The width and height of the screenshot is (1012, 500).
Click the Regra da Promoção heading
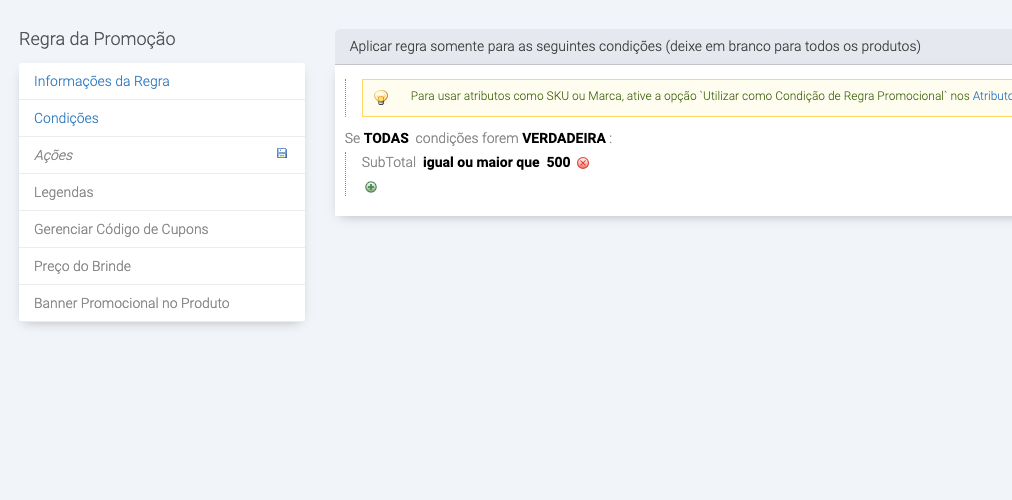97,39
